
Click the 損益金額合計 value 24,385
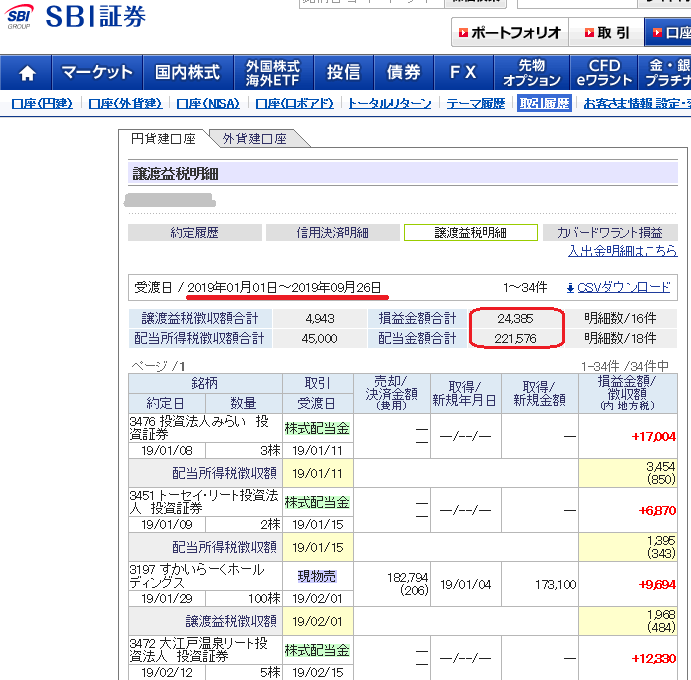pos(515,318)
